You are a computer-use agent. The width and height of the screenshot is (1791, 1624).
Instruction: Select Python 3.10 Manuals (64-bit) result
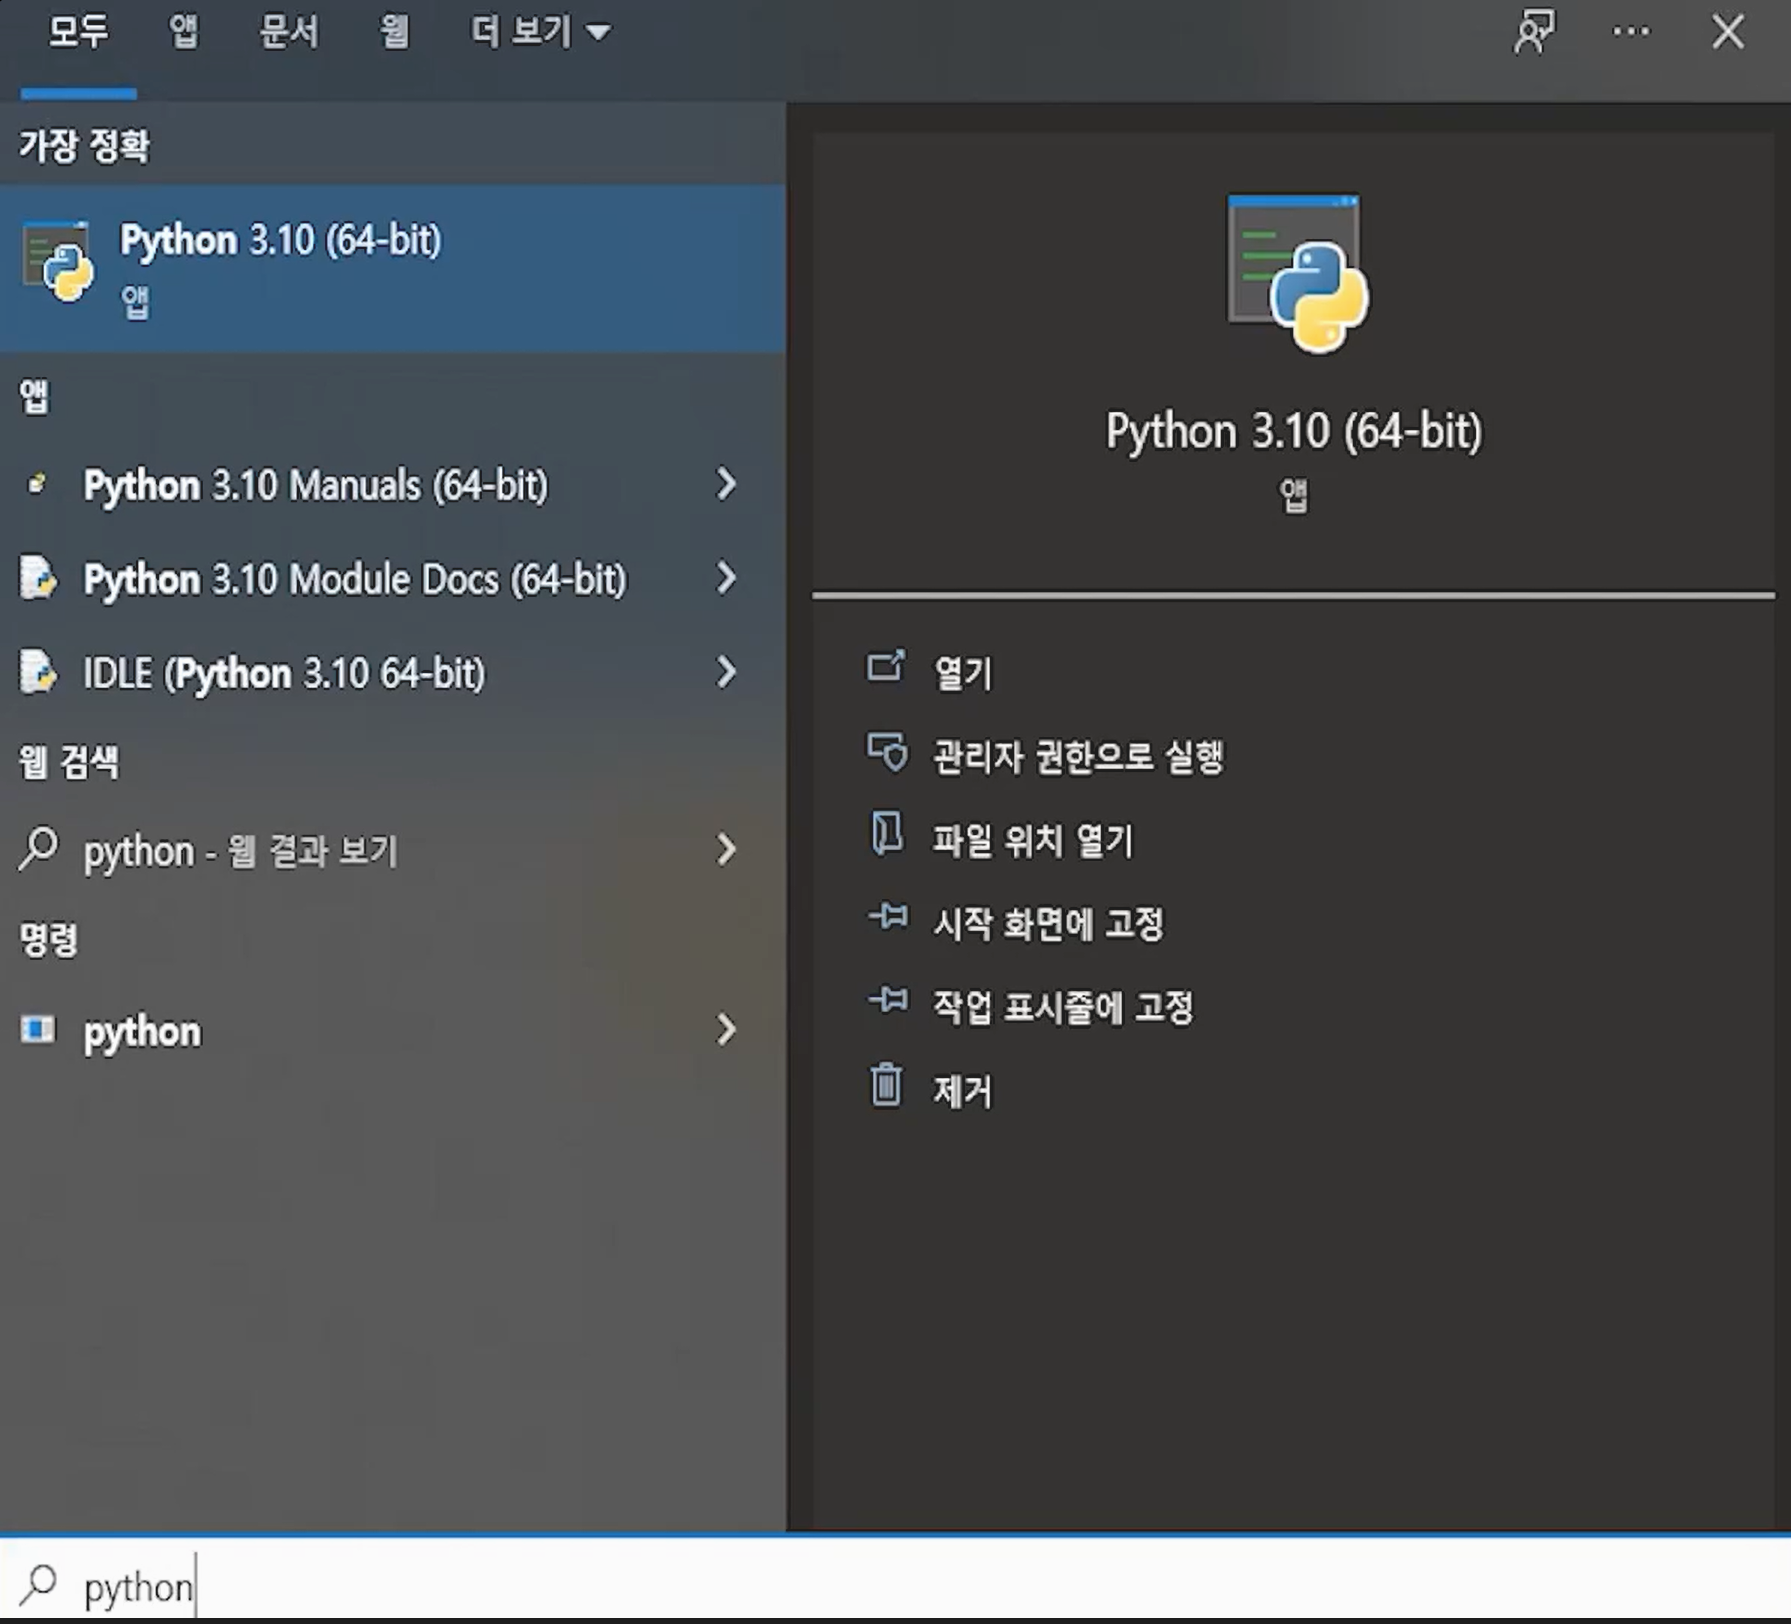(x=392, y=485)
